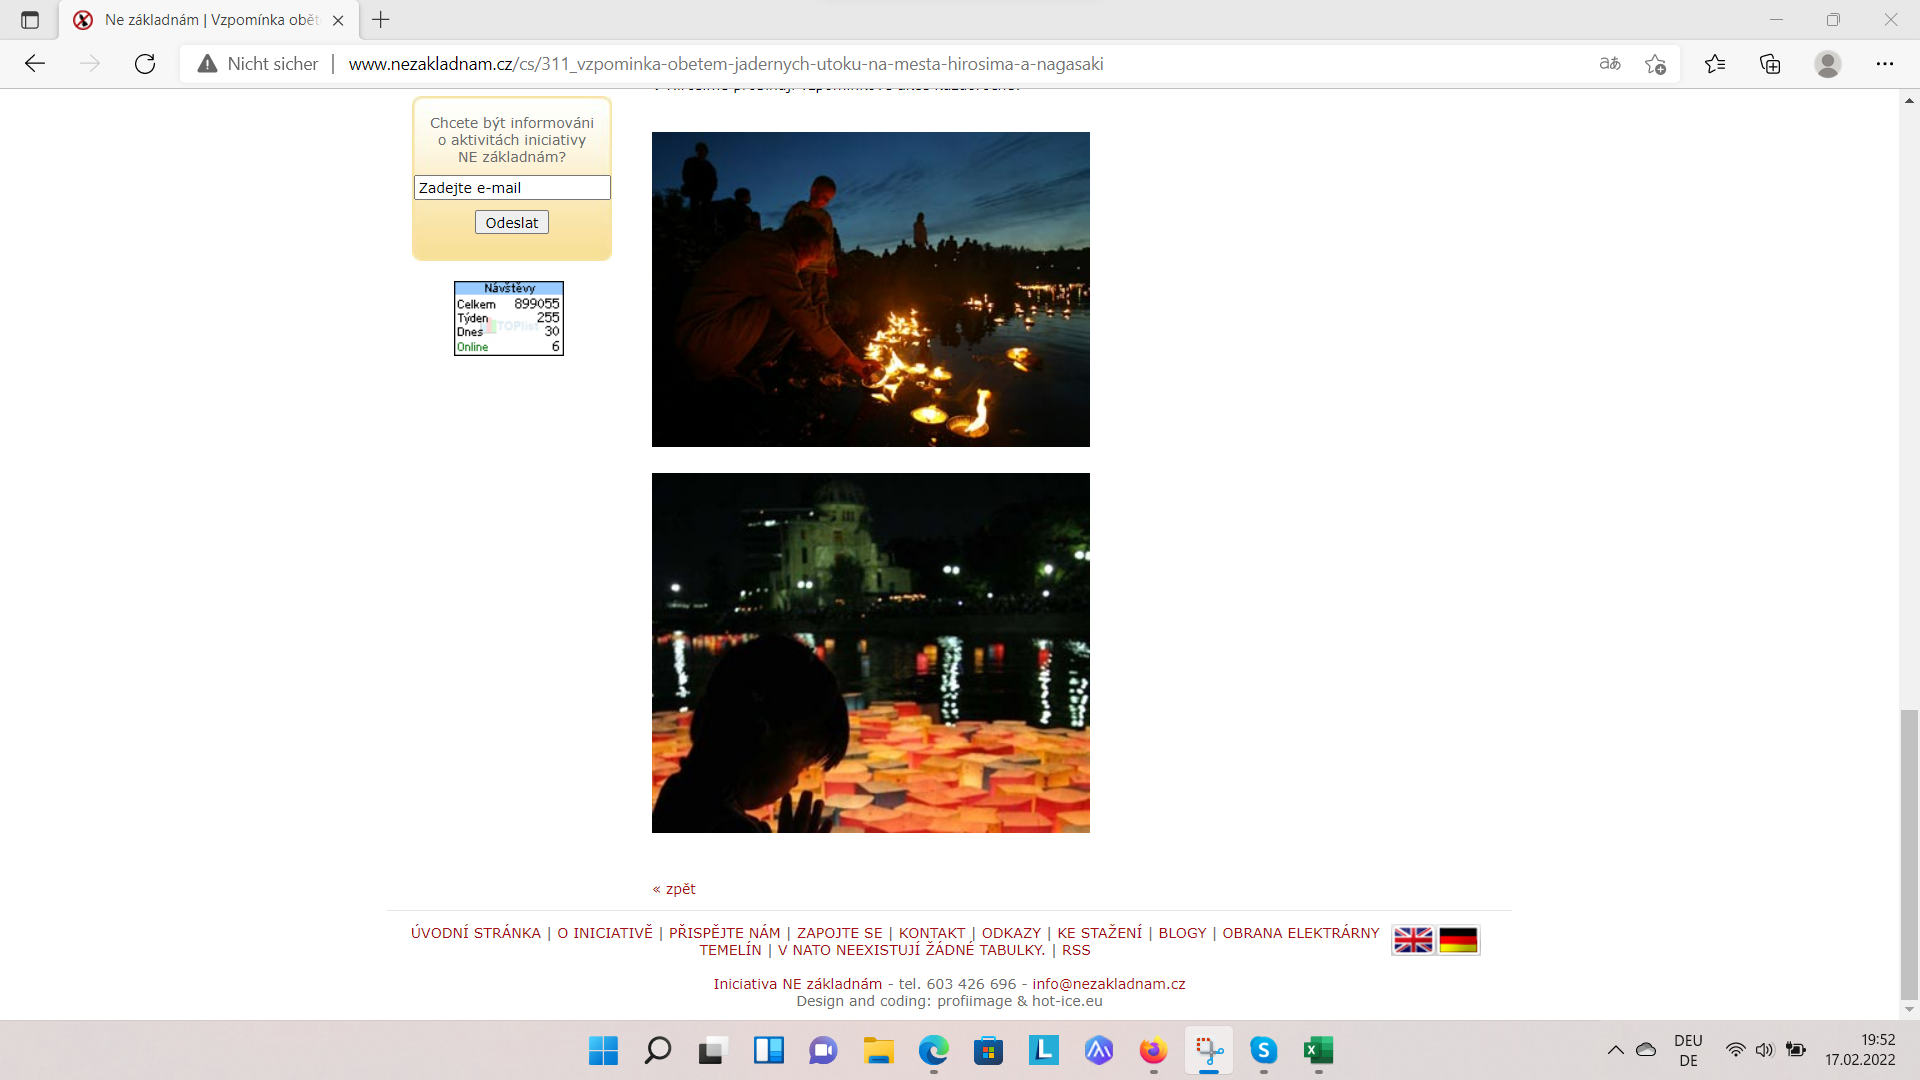Click the address bar URL
Viewport: 1920px width, 1080px height.
click(x=726, y=64)
